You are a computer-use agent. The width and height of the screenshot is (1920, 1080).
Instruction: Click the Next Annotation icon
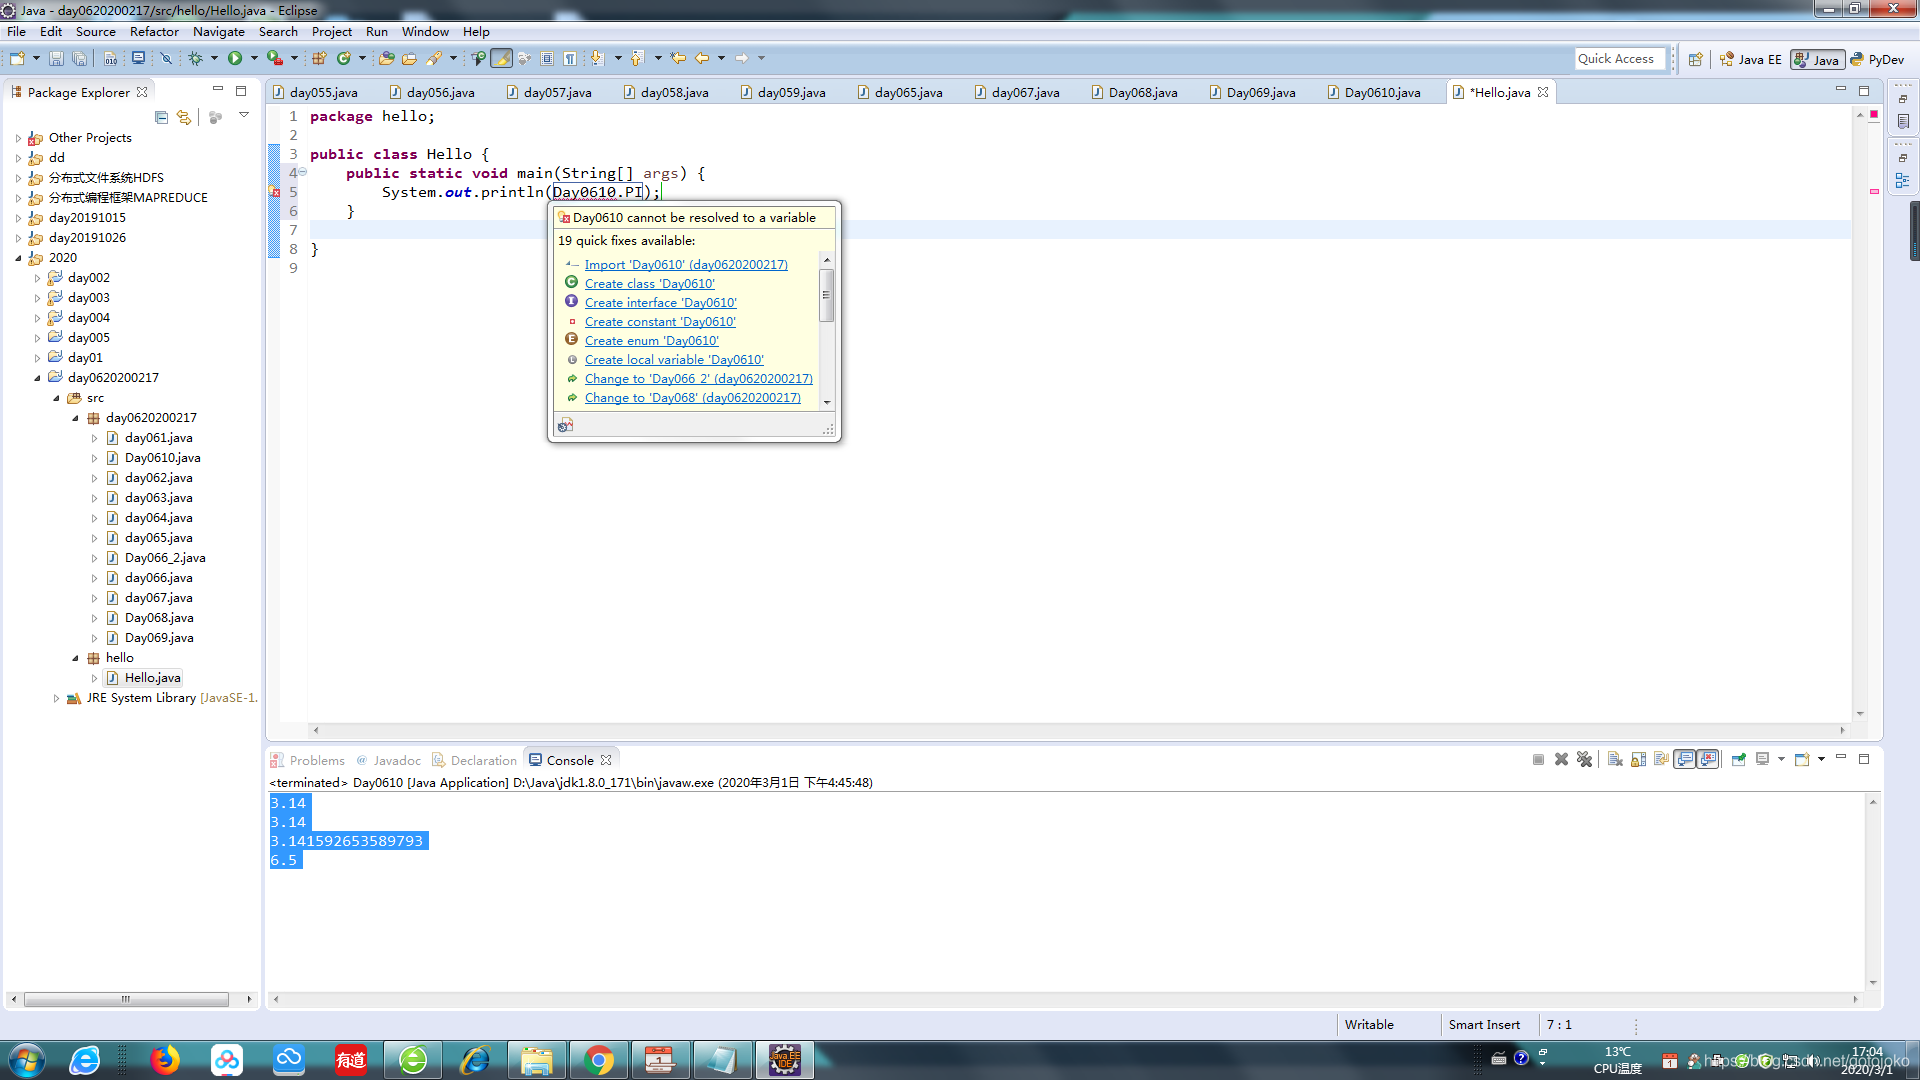tap(597, 59)
